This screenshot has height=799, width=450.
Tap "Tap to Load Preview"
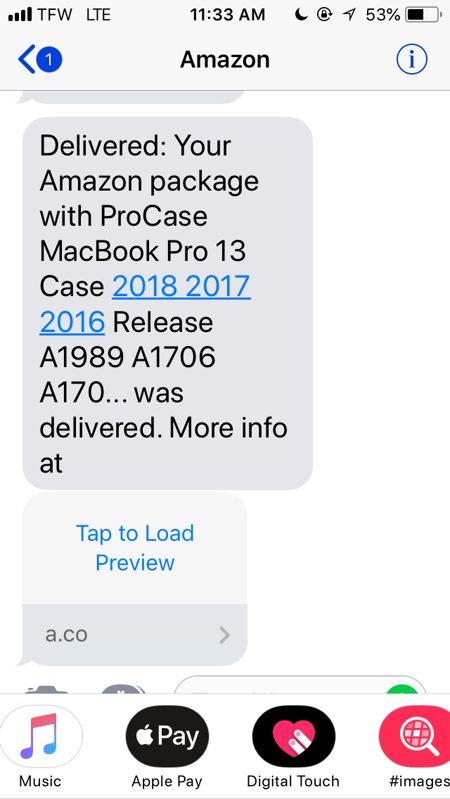click(x=135, y=548)
